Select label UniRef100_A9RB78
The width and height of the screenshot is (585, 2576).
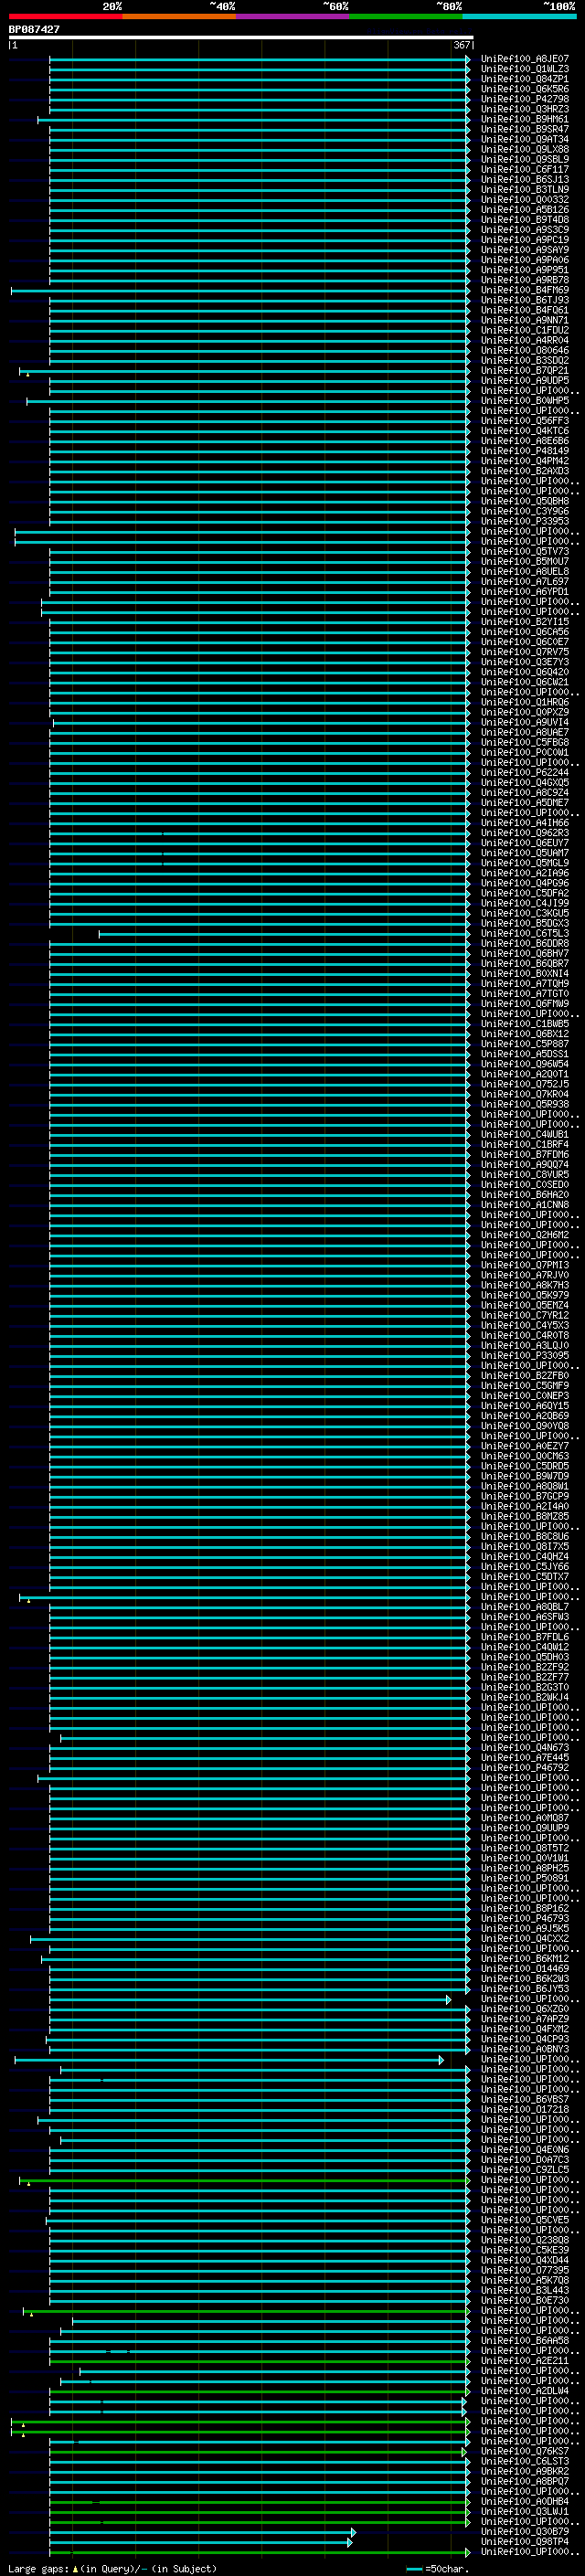pos(525,280)
